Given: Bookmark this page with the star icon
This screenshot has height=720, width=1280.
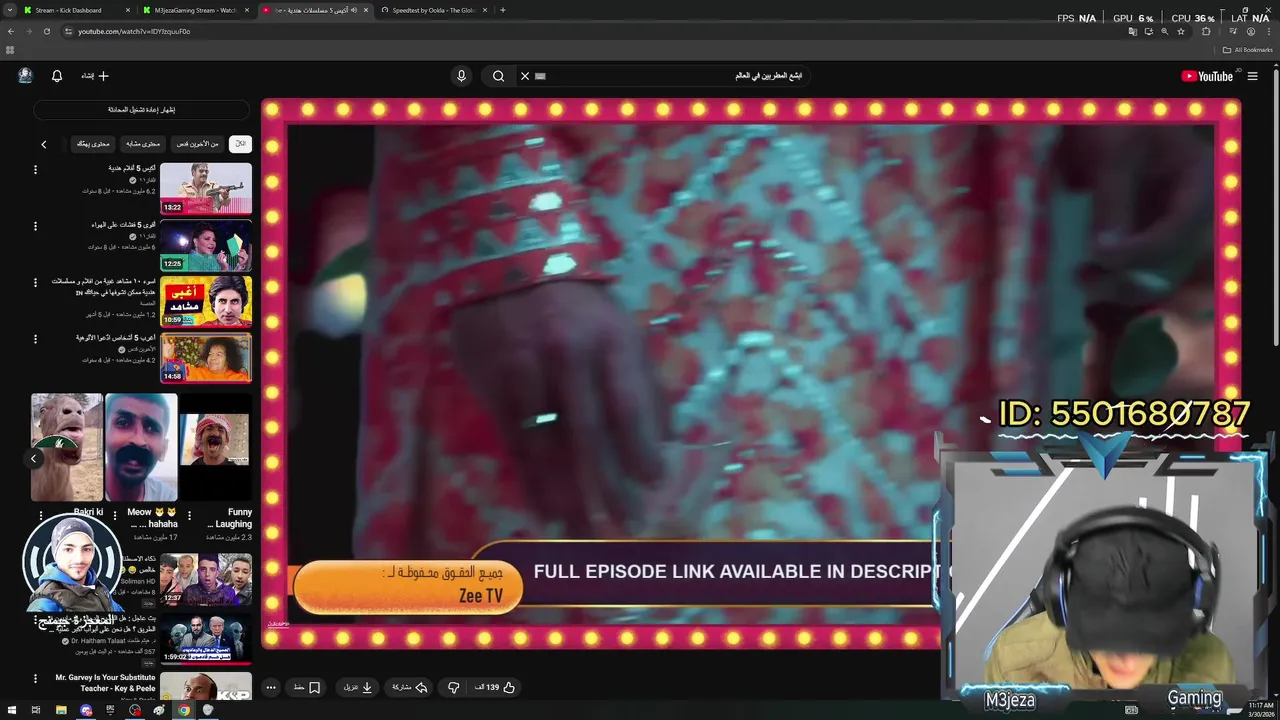Looking at the screenshot, I should [x=1181, y=31].
